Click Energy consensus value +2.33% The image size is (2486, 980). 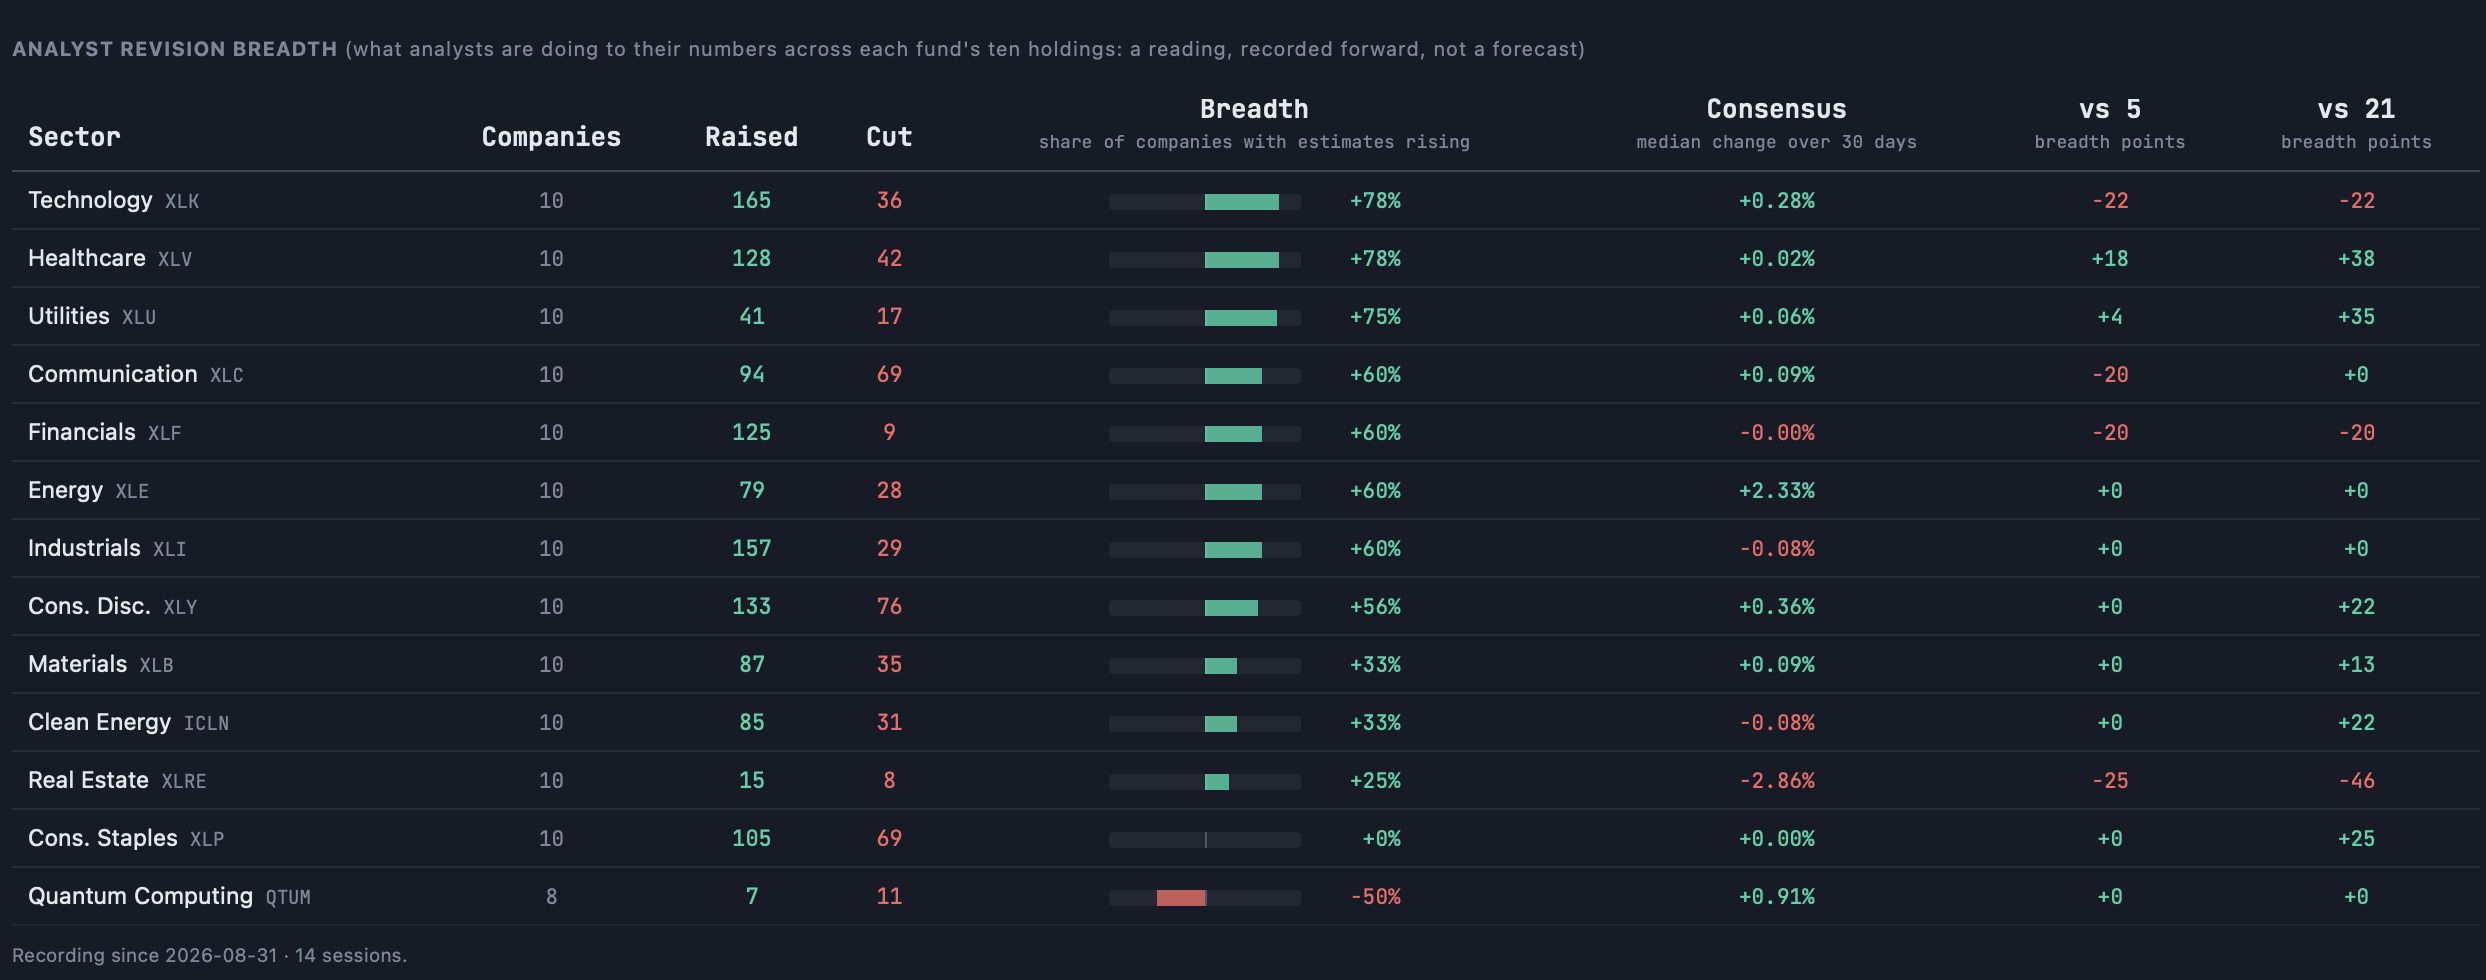[x=1776, y=491]
